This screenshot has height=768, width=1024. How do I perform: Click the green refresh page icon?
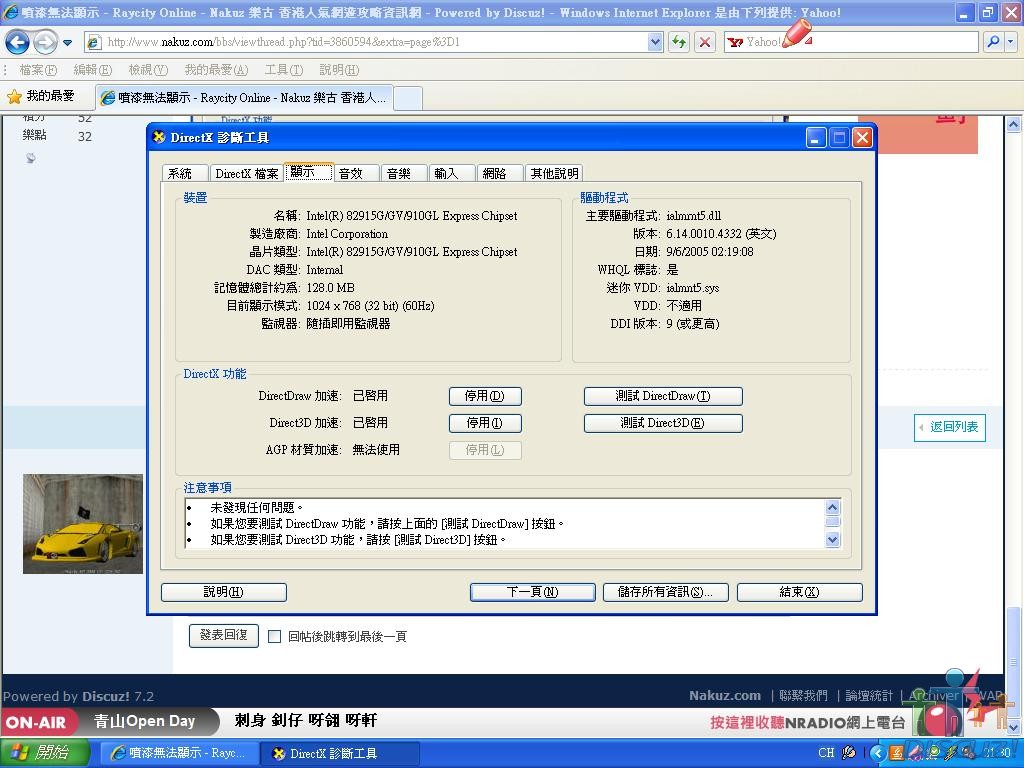coord(679,42)
